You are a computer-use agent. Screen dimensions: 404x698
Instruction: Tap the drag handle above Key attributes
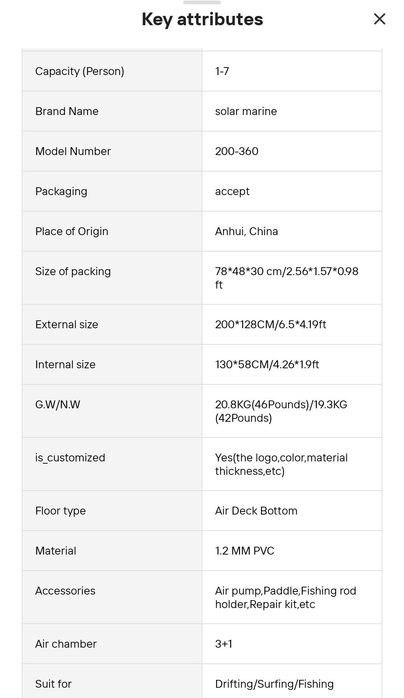tap(202, 2)
